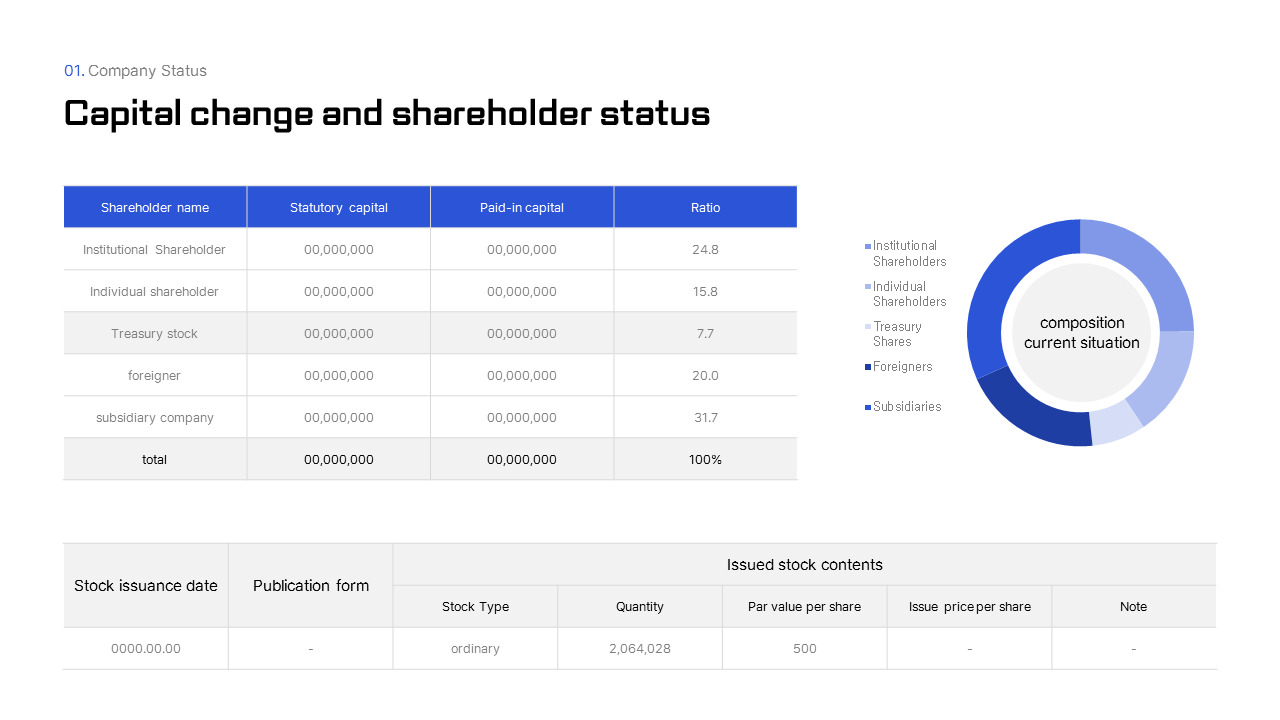Click the Institutional Shareholders legend color marker
This screenshot has width=1280, height=720.
(868, 246)
